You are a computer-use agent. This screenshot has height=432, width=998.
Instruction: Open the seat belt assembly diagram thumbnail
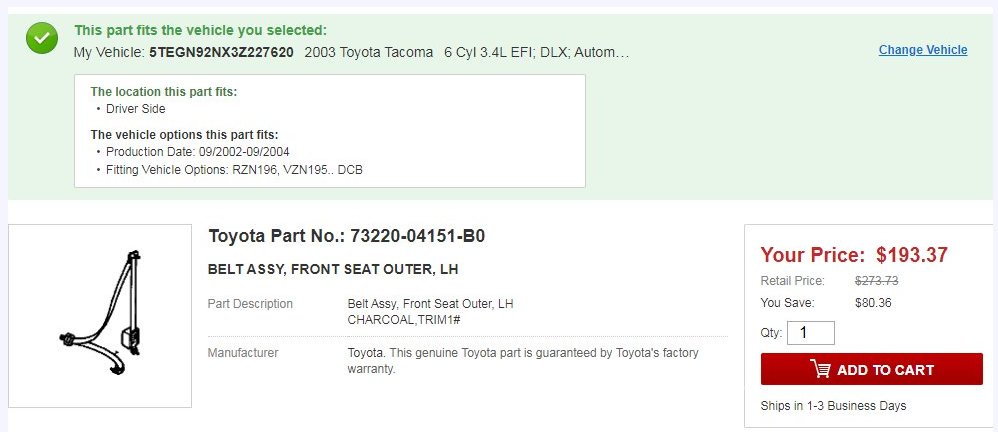tap(100, 316)
